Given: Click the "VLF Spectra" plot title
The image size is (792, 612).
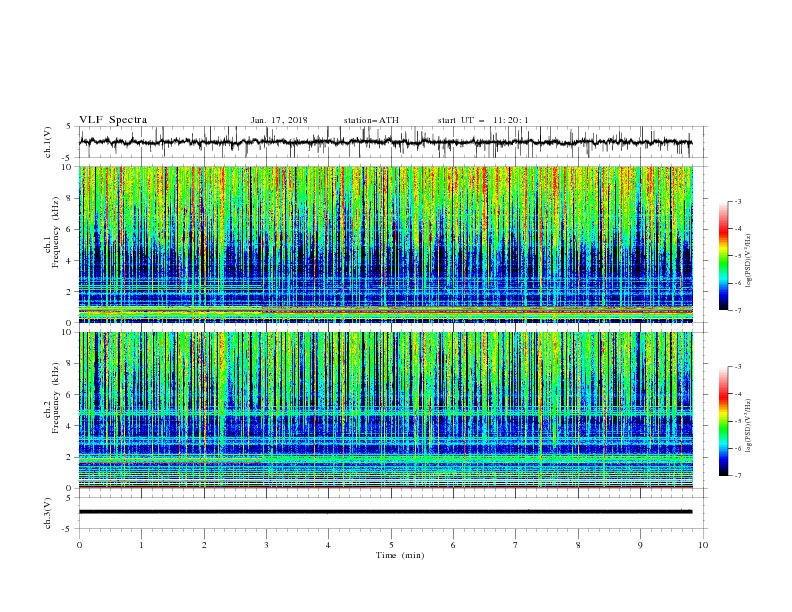Looking at the screenshot, I should pos(113,120).
